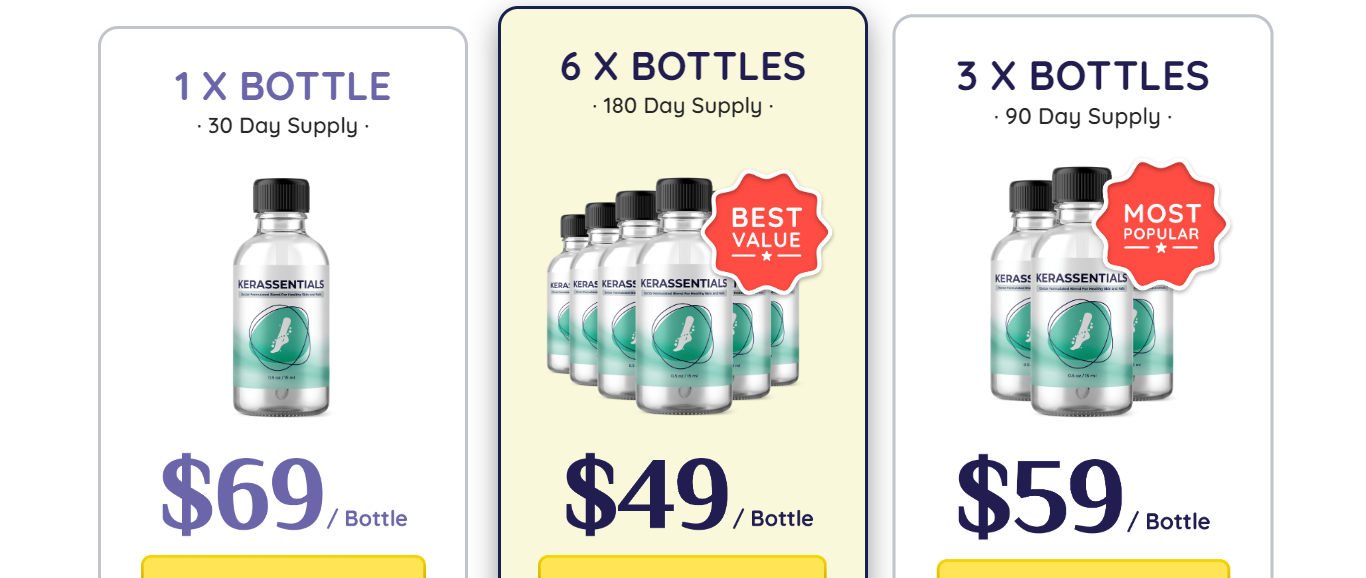The width and height of the screenshot is (1366, 578).
Task: Click the "1 X BOTTLE" heading
Action: (x=283, y=86)
